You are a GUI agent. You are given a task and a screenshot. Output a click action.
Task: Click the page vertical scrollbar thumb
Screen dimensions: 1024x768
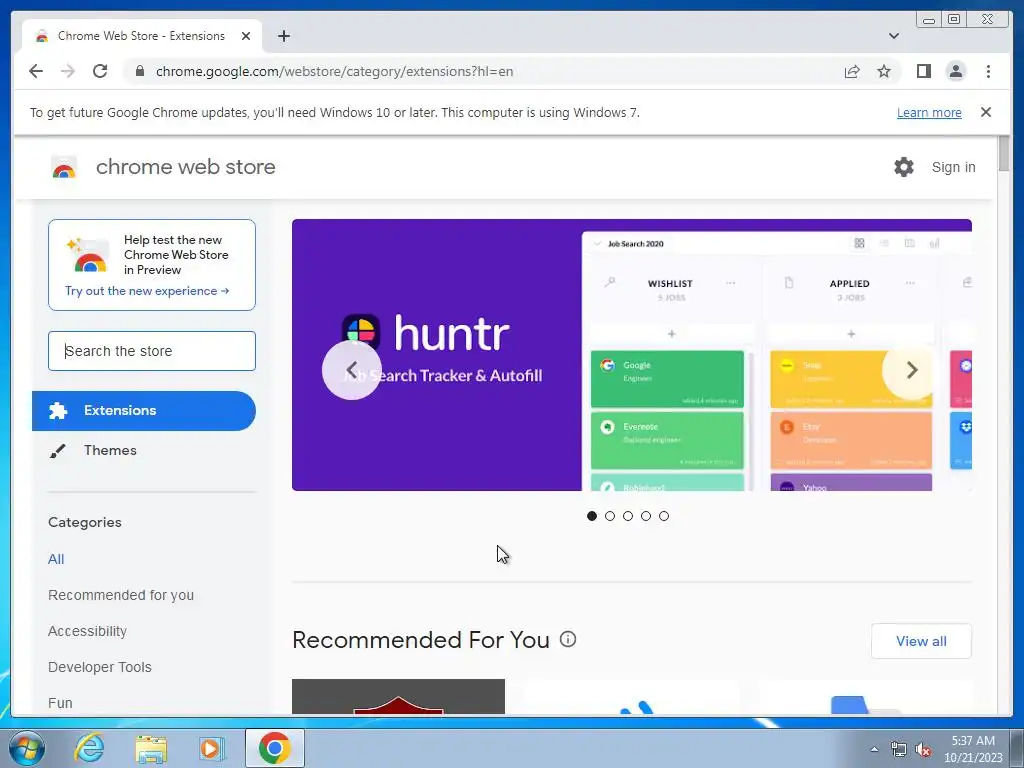pos(1004,155)
